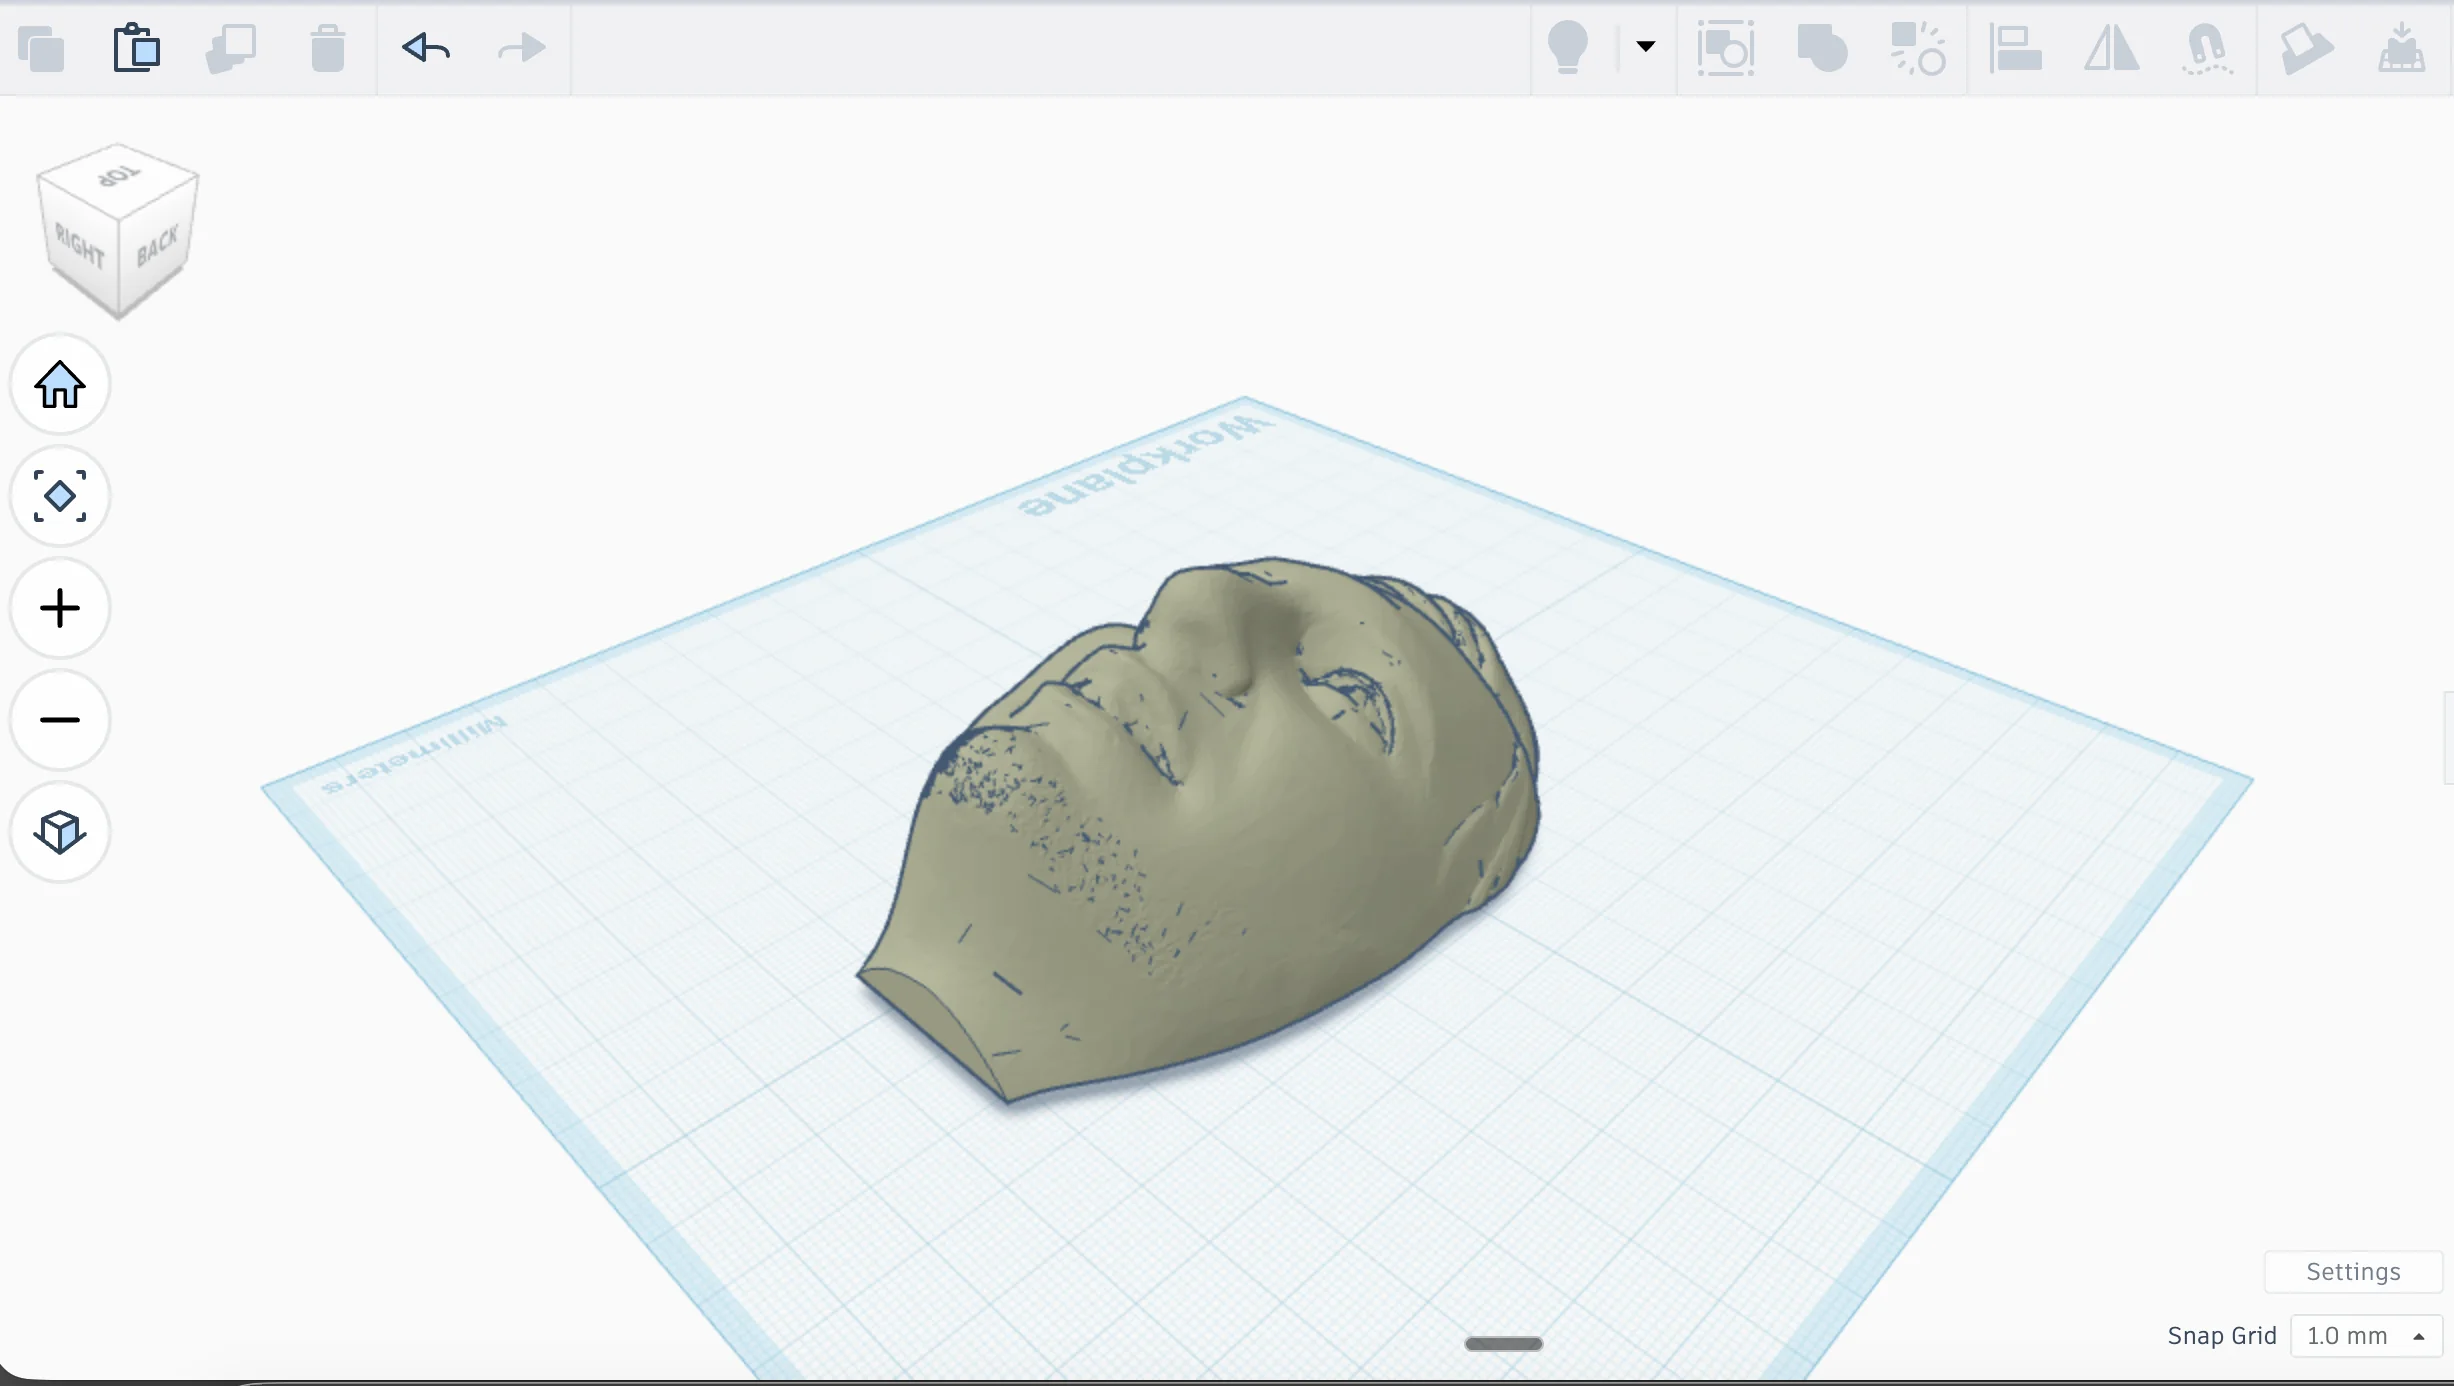The image size is (2454, 1386).
Task: Zoom in with the plus button
Action: (60, 608)
